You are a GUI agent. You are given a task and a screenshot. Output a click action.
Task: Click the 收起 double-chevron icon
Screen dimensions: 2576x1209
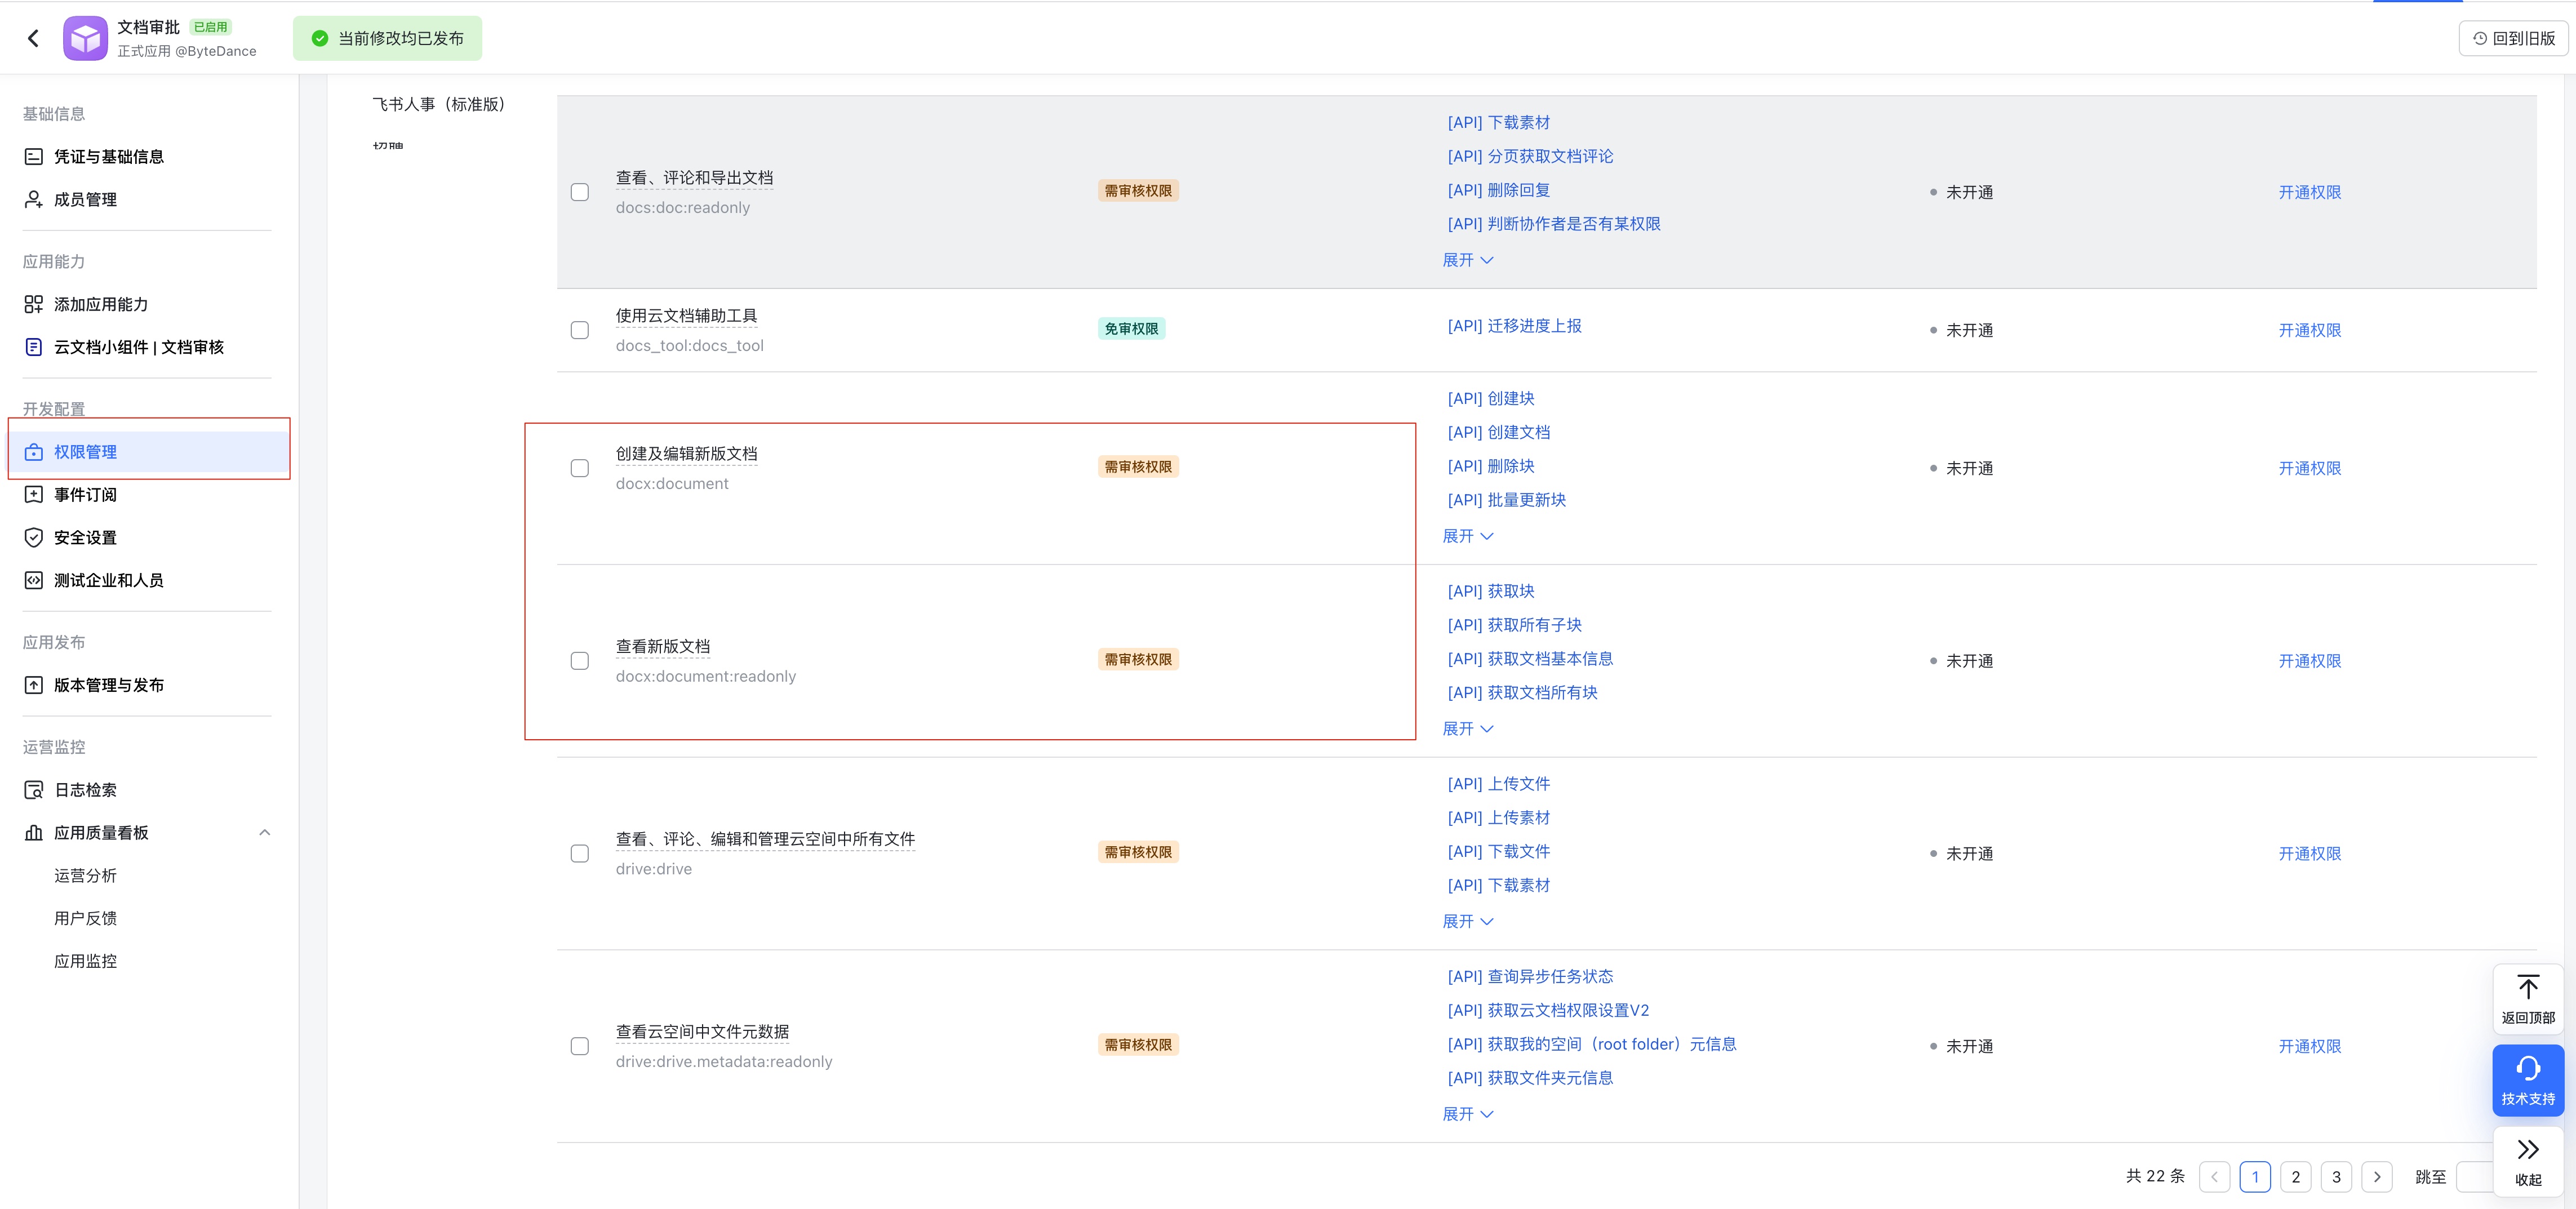pos(2527,1150)
